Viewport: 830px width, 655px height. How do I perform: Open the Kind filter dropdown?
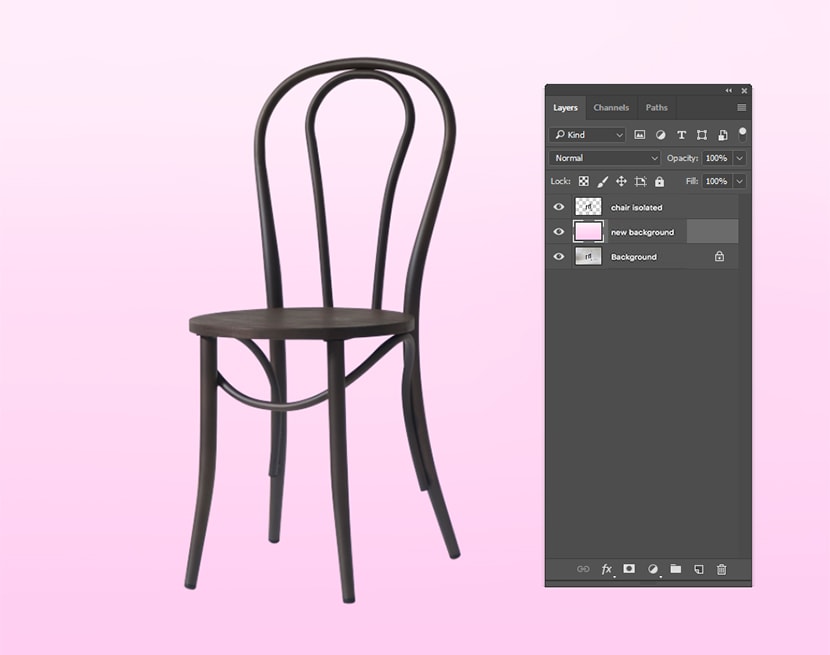587,135
